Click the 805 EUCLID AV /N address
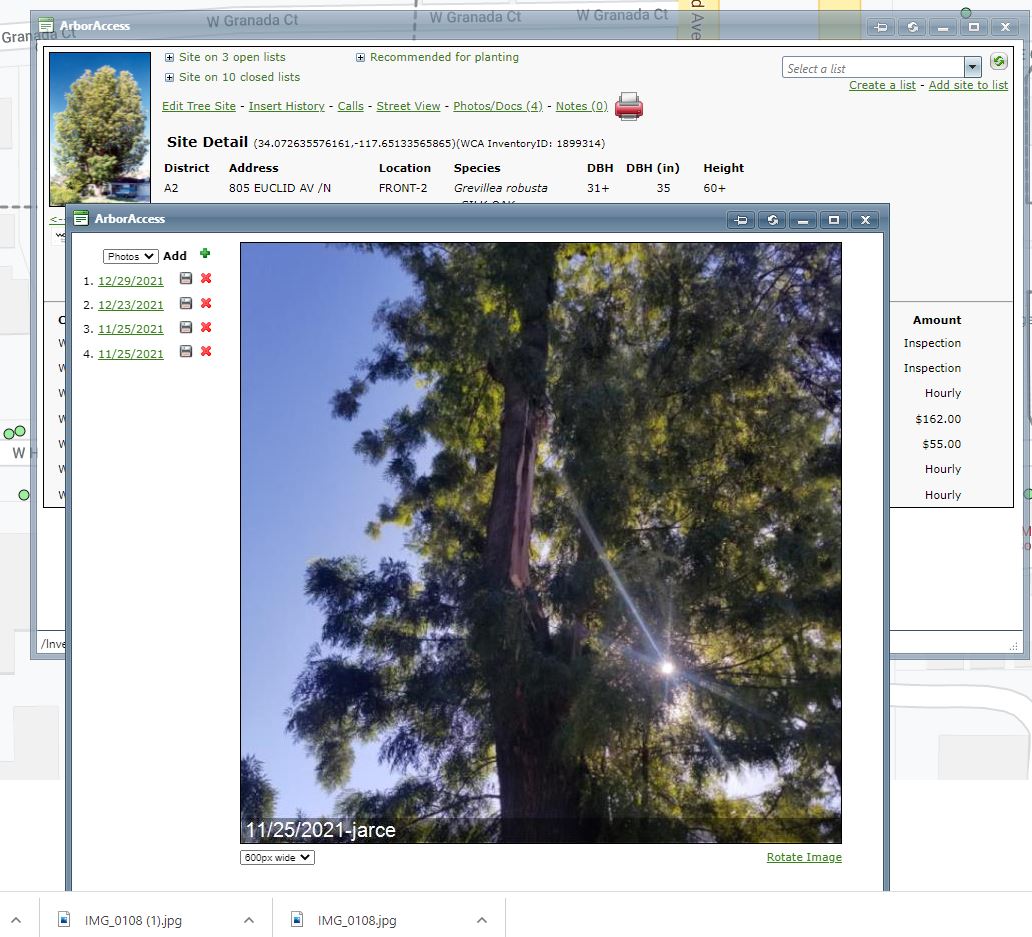 pyautogui.click(x=280, y=188)
